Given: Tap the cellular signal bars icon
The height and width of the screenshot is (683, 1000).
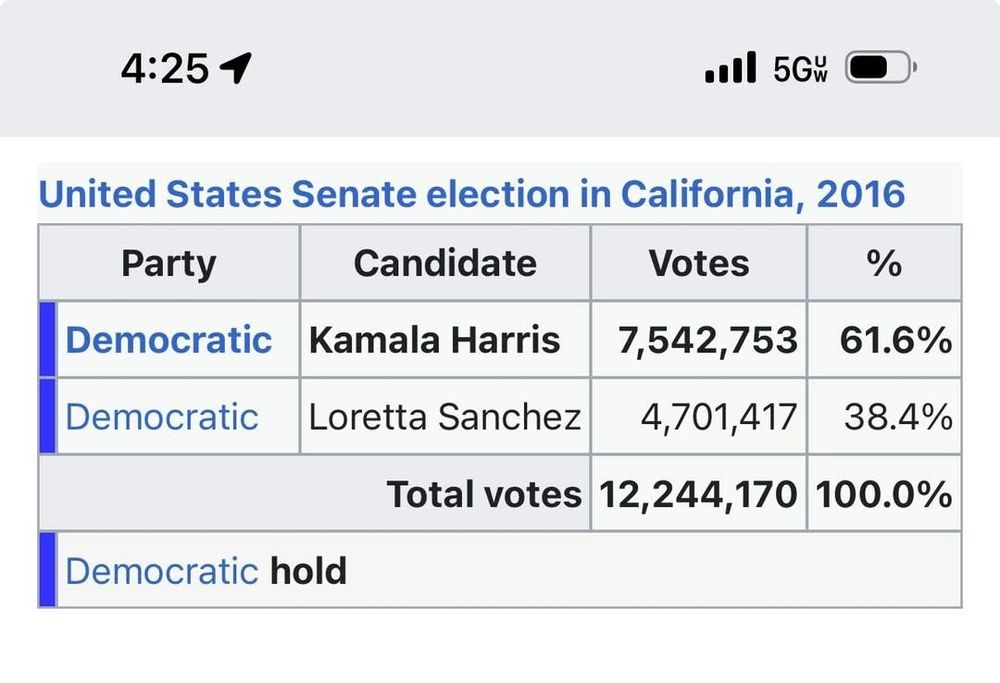Looking at the screenshot, I should tap(730, 68).
